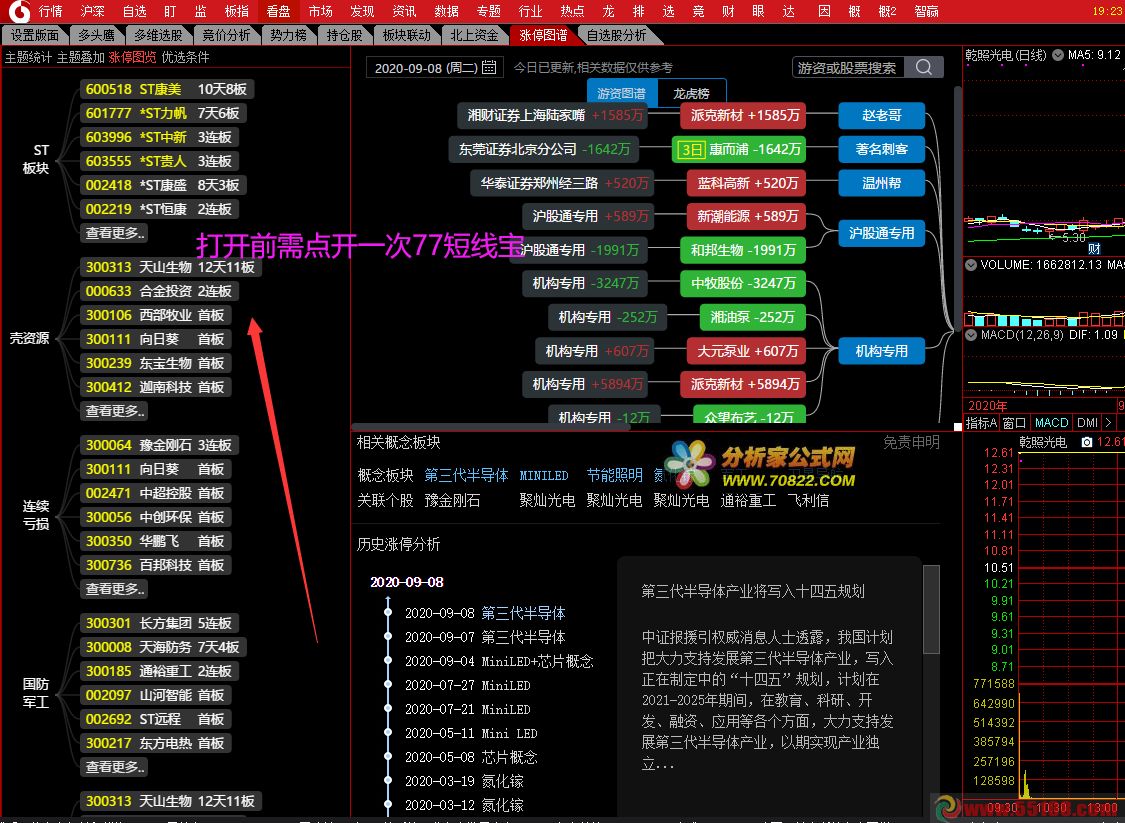Expand 查看更多 under ST板块
1125x823 pixels.
(x=115, y=232)
